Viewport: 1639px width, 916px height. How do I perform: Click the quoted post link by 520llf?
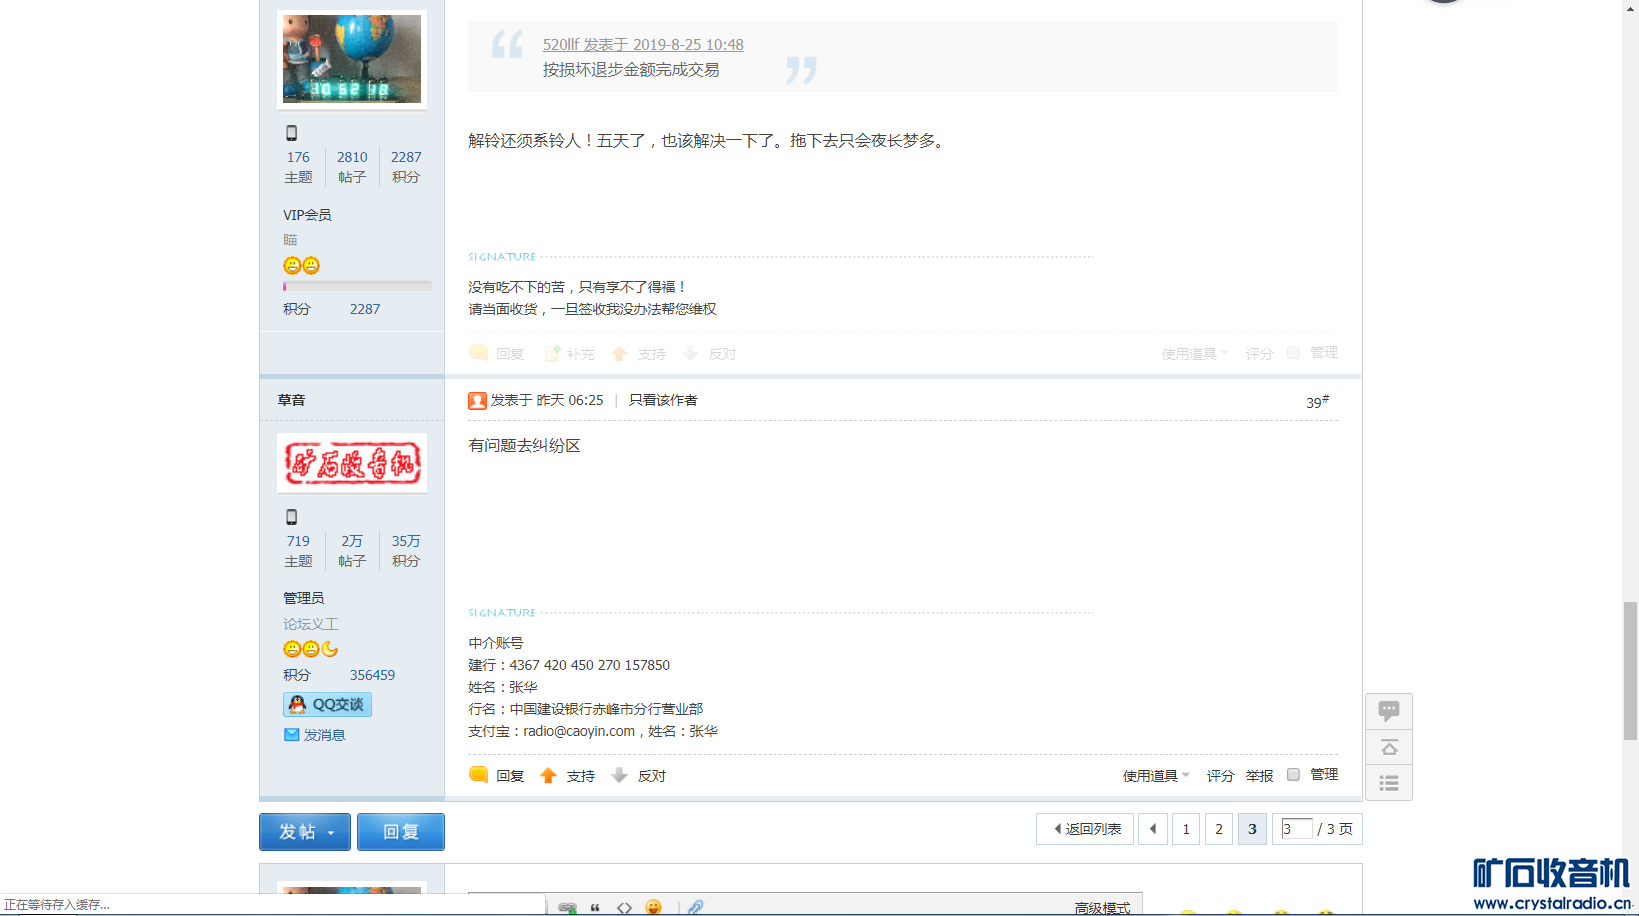(643, 45)
